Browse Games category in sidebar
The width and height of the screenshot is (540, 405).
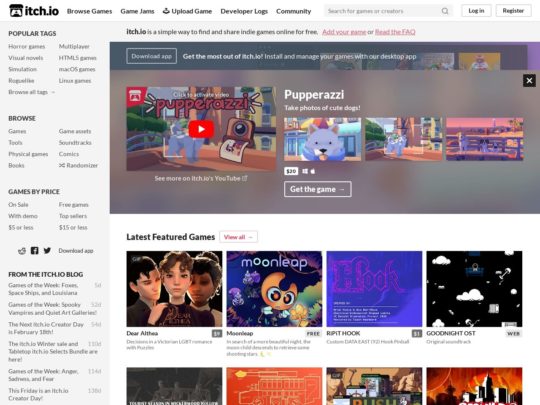point(17,131)
